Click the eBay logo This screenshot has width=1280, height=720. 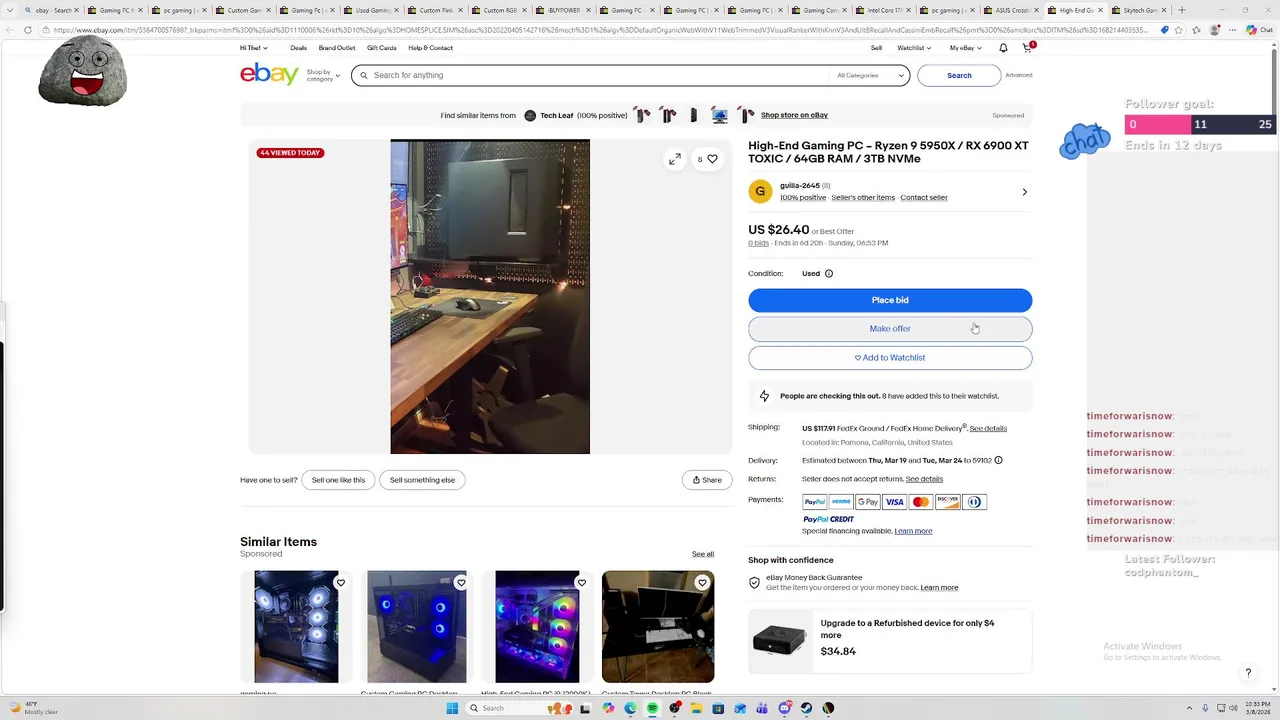269,74
